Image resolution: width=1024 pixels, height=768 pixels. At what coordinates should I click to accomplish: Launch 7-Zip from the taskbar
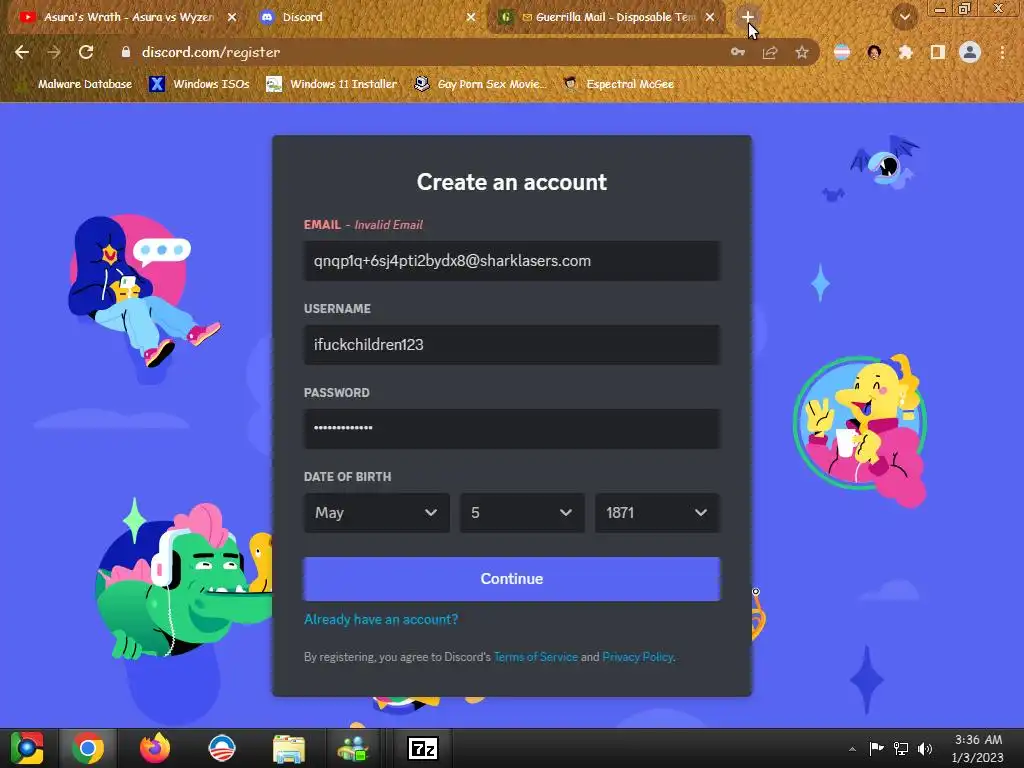423,748
